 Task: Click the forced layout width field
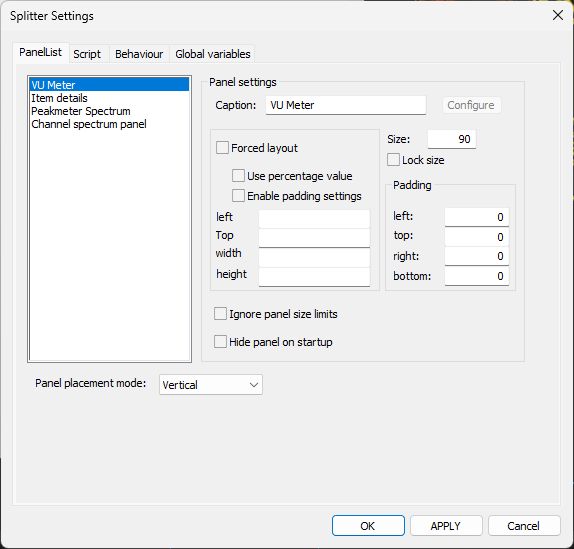(314, 257)
